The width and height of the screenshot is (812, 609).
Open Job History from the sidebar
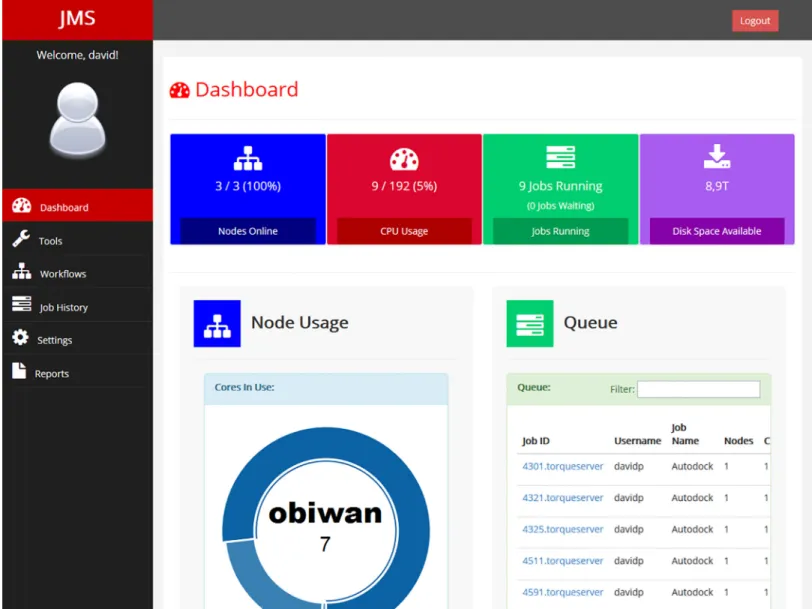[78, 305]
